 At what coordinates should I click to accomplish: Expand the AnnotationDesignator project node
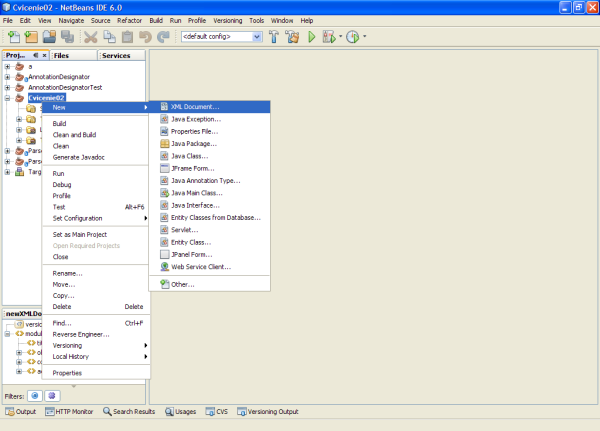coord(7,77)
